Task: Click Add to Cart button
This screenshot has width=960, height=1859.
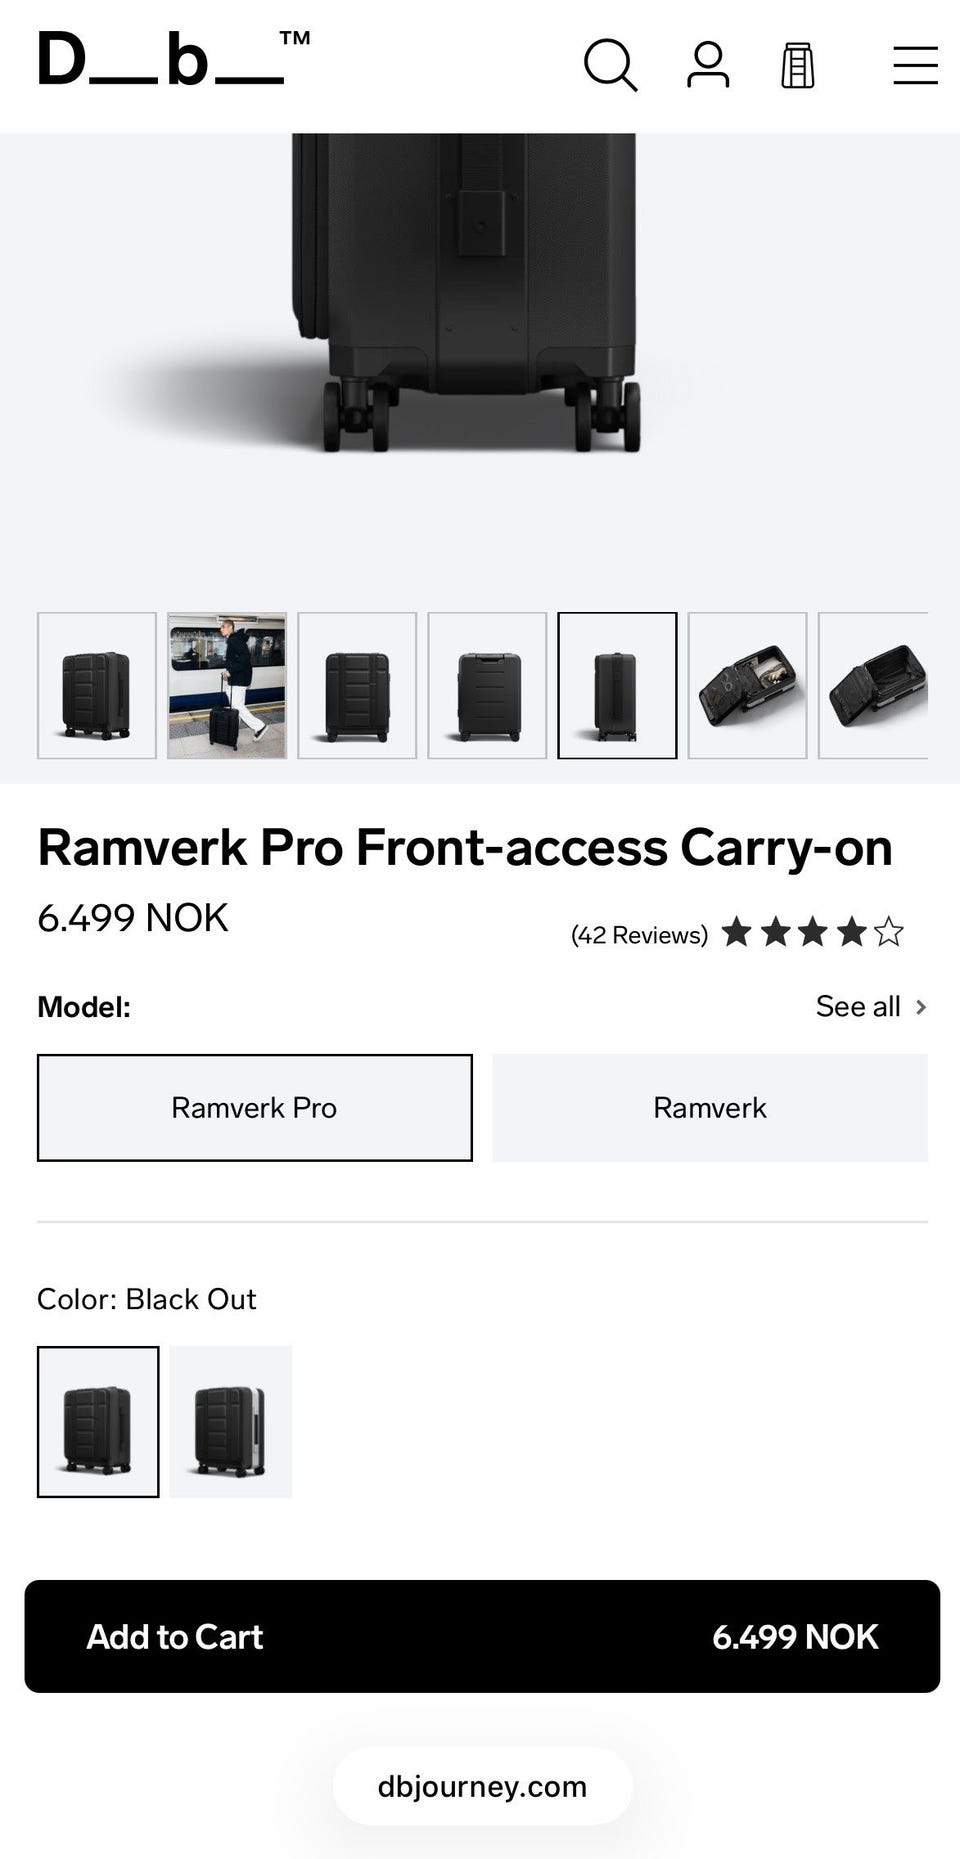Action: click(x=482, y=1637)
